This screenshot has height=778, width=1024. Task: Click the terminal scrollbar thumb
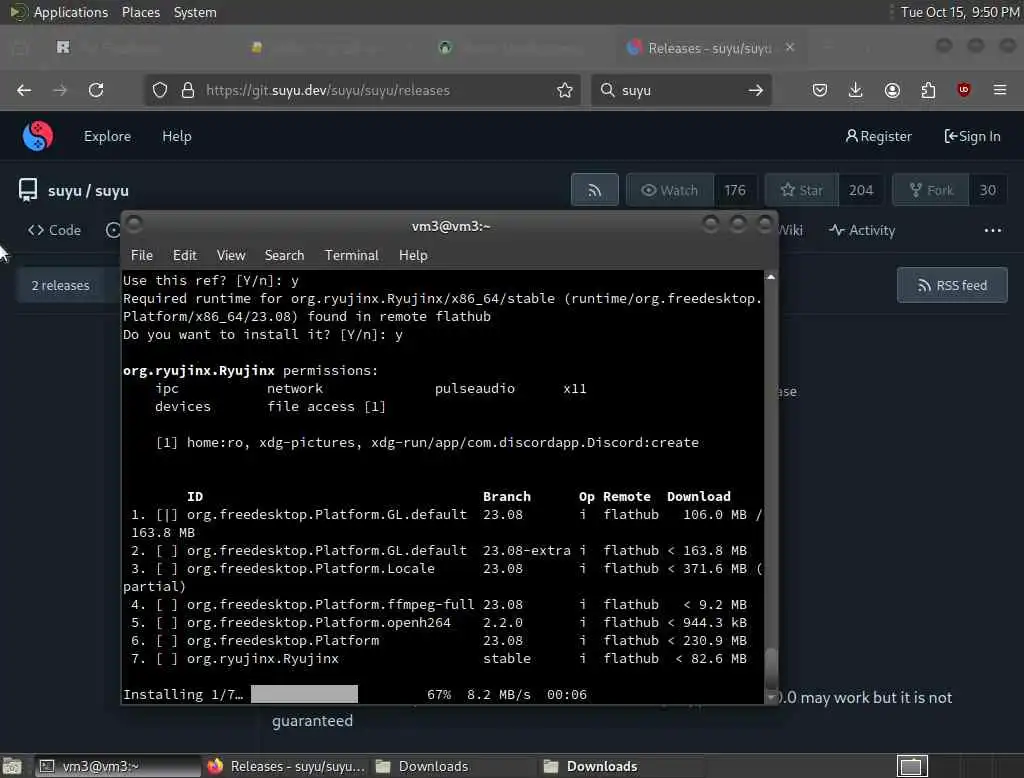click(771, 668)
